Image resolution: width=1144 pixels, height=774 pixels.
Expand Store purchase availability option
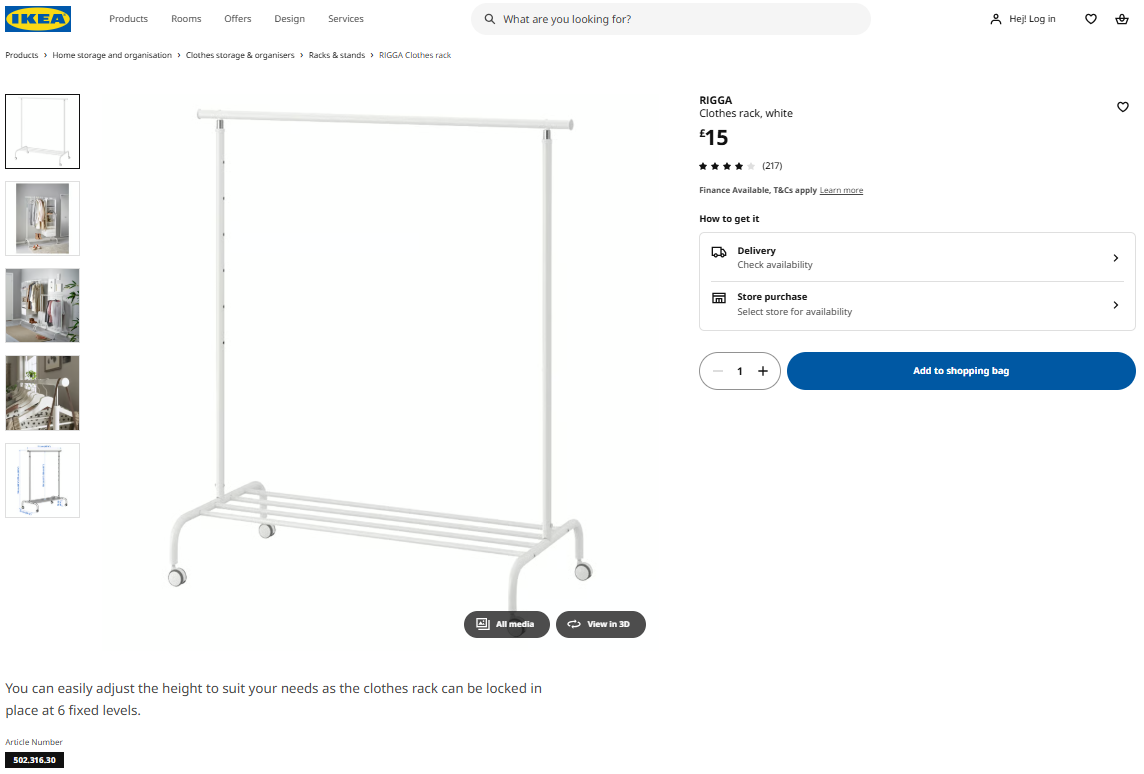[x=917, y=304]
